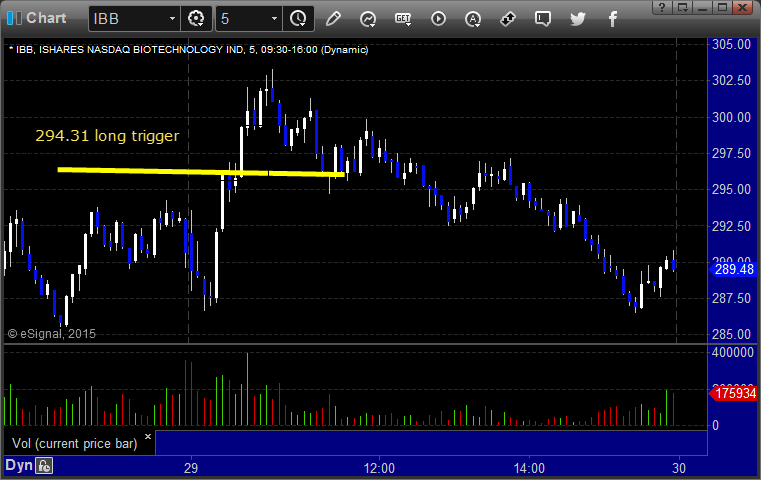Click the 30 date axis label
761x480 pixels.
tap(679, 468)
